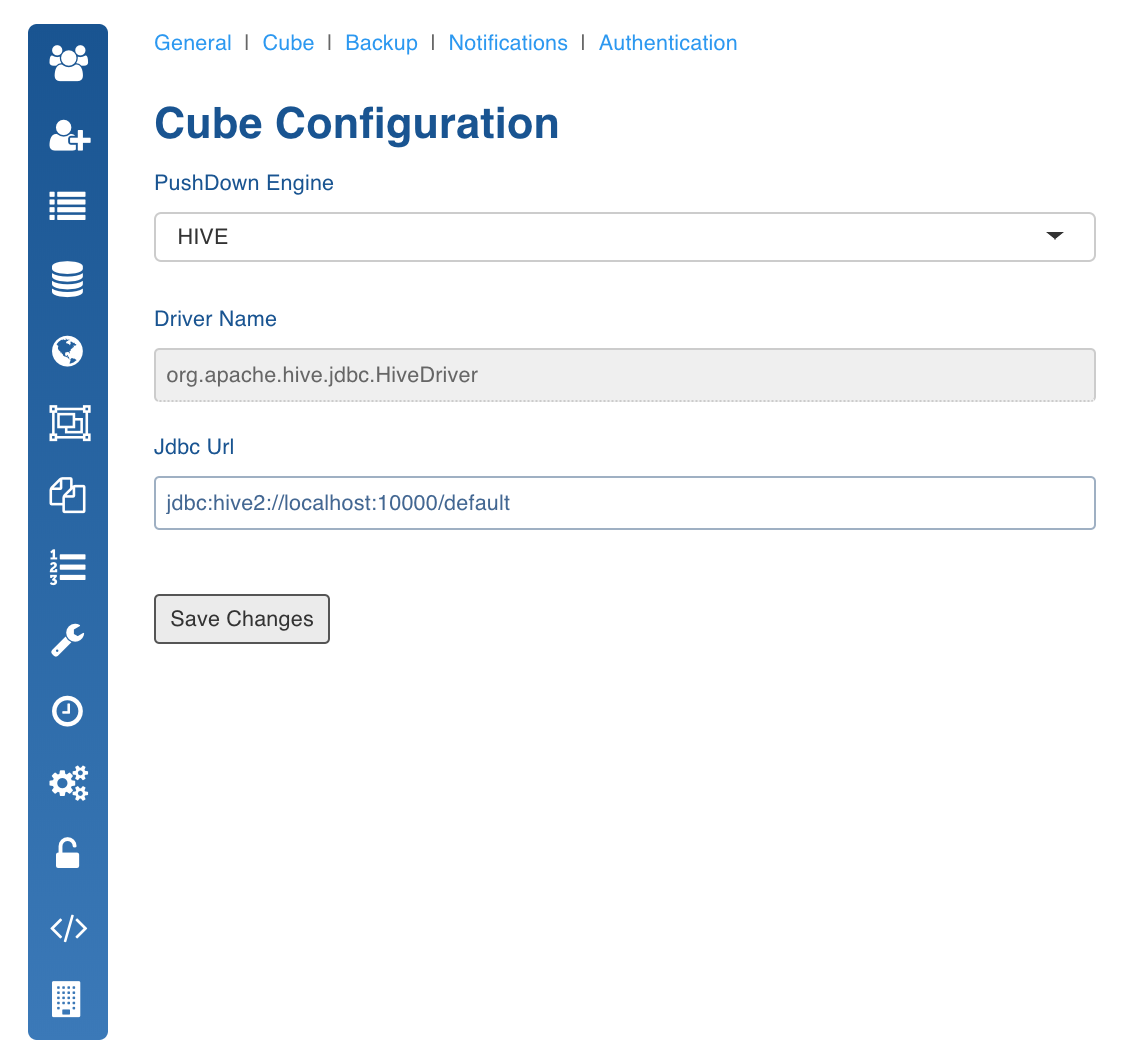Image resolution: width=1126 pixels, height=1058 pixels.
Task: Click the clock history icon
Action: point(68,711)
